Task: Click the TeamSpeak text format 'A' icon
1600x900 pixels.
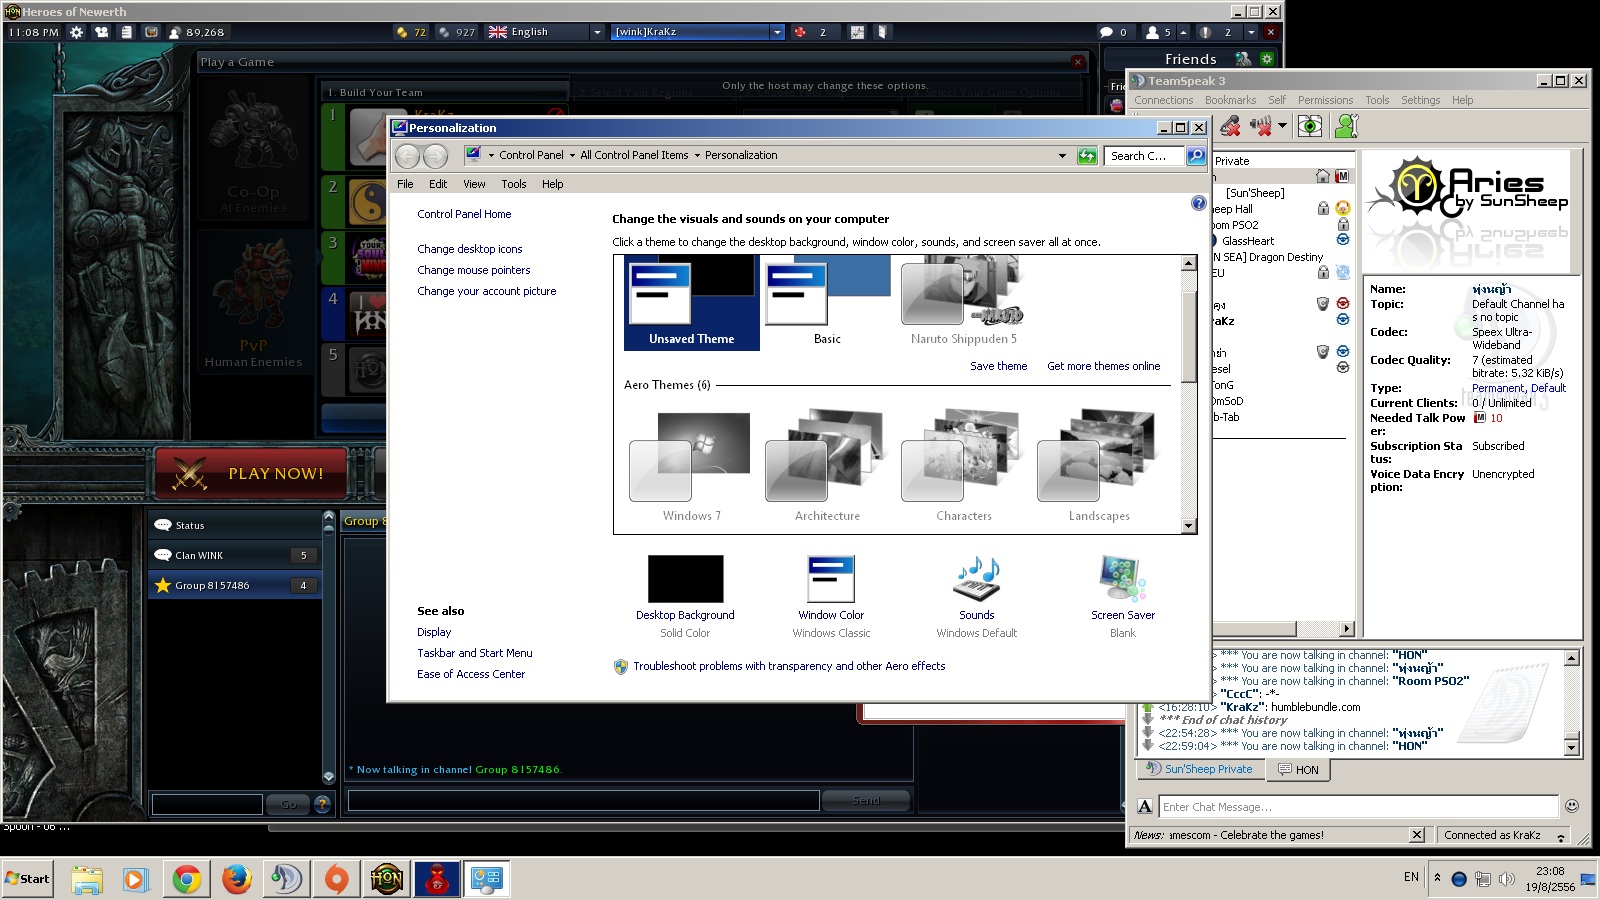Action: pyautogui.click(x=1145, y=806)
